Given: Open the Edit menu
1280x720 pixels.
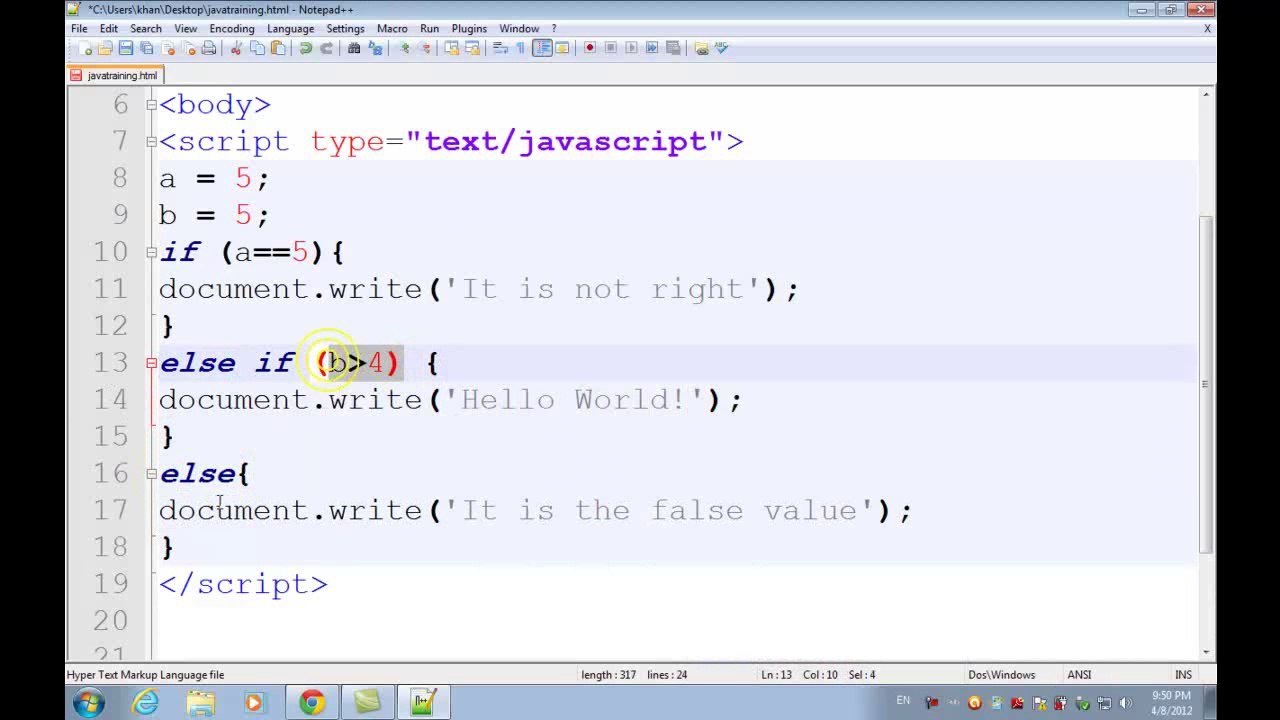Looking at the screenshot, I should 108,29.
